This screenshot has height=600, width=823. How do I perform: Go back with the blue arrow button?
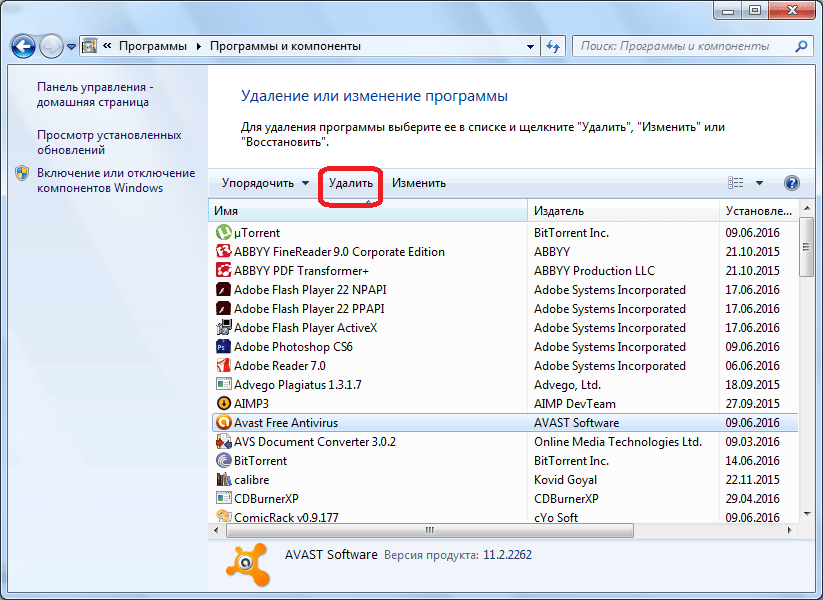23,46
